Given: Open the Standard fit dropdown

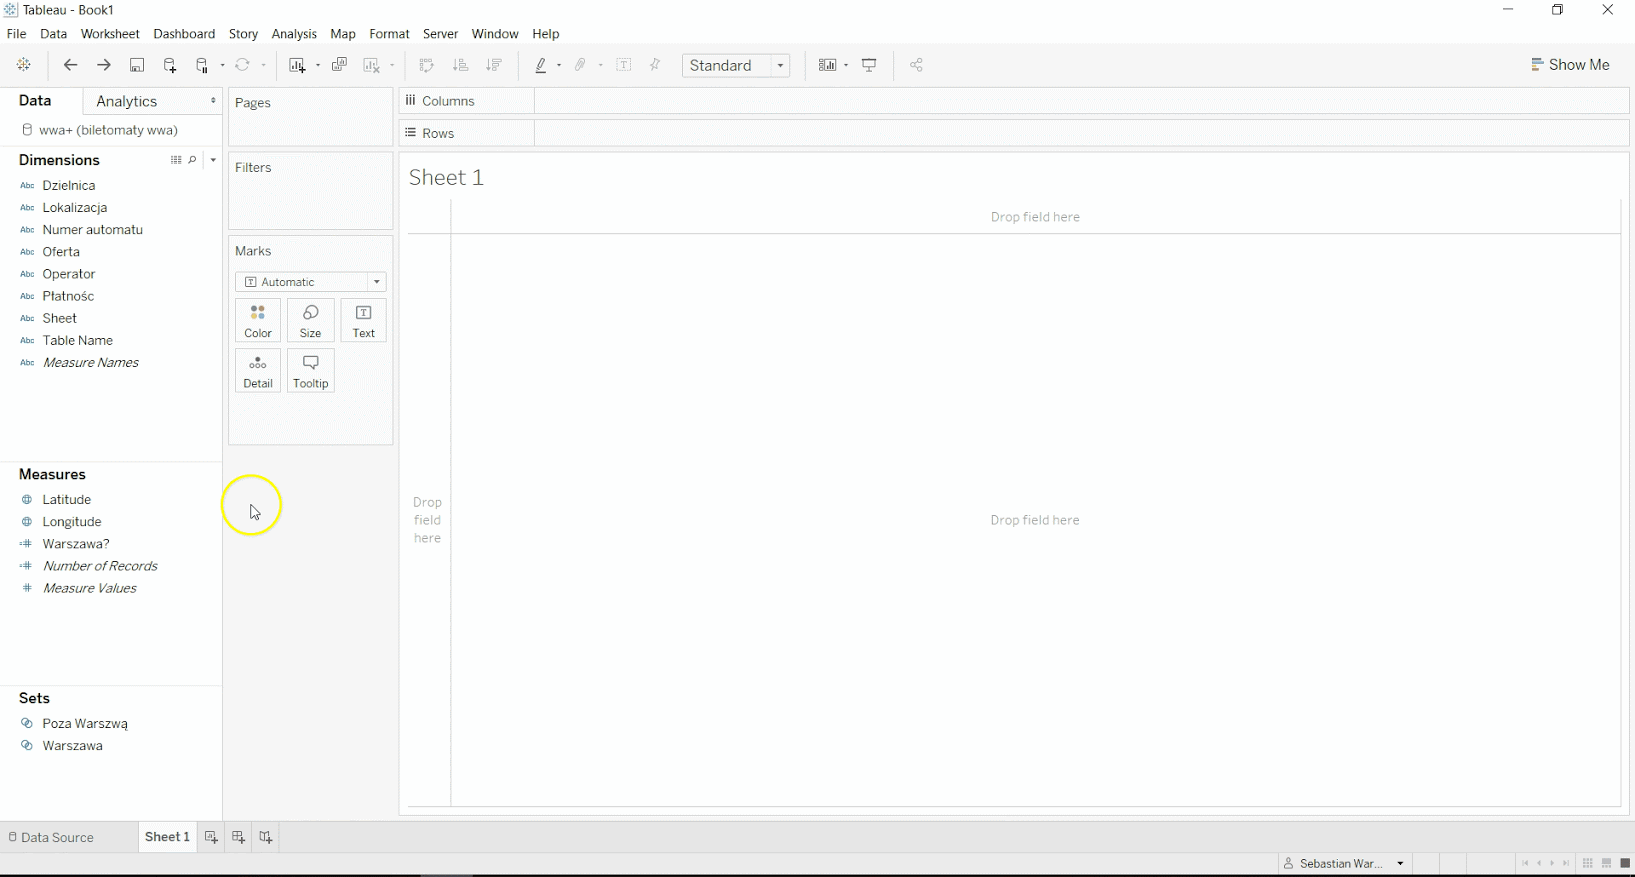Looking at the screenshot, I should click(x=736, y=66).
